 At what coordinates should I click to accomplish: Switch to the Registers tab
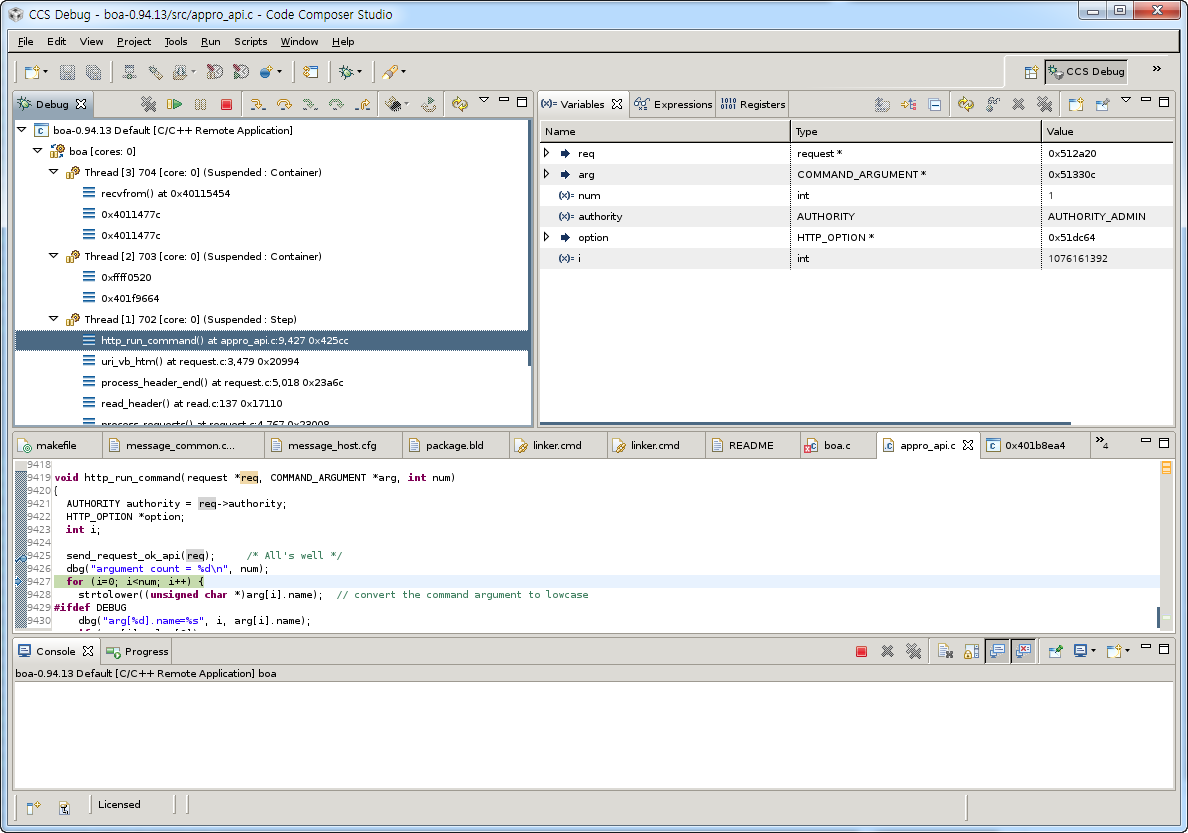point(752,104)
